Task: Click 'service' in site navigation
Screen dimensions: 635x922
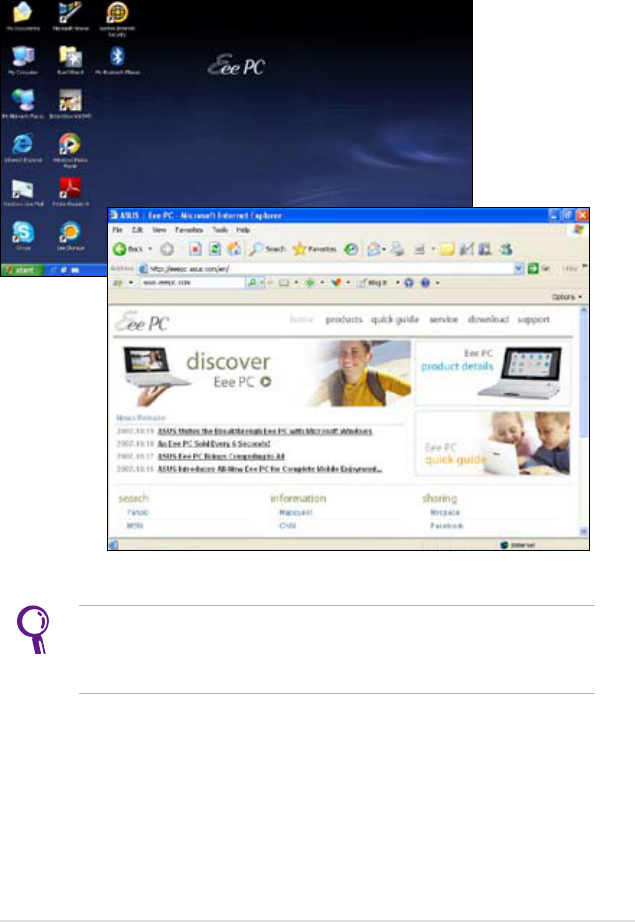Action: click(x=443, y=319)
